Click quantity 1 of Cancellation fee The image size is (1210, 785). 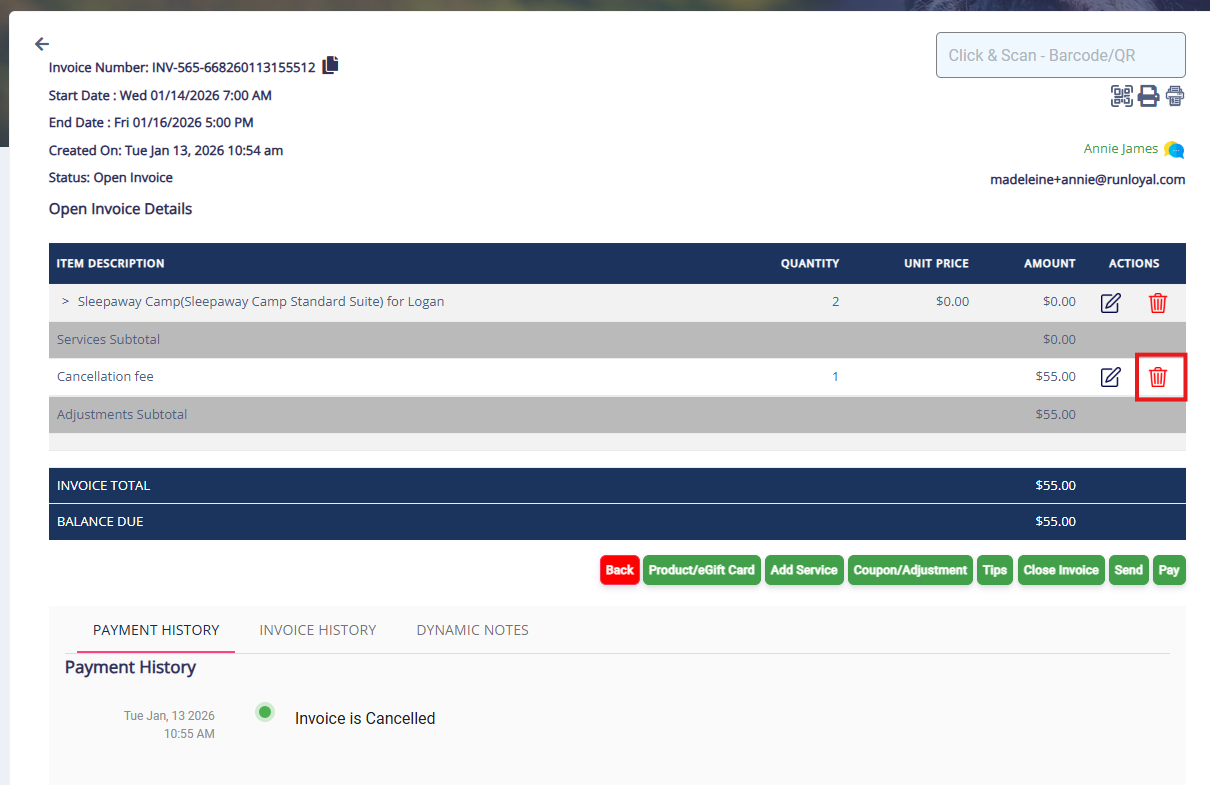click(x=835, y=377)
